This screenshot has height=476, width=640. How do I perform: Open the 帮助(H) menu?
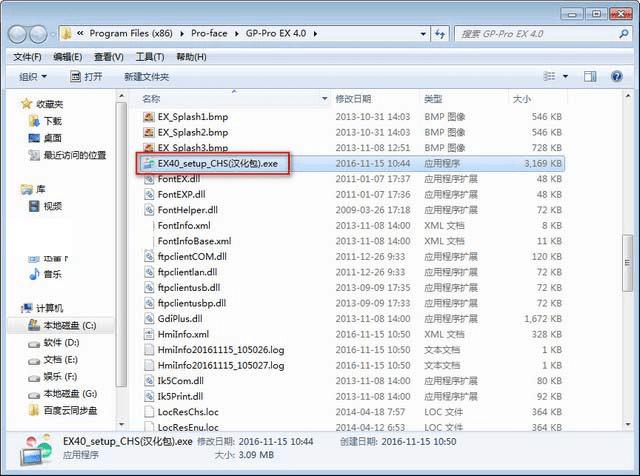(191, 57)
